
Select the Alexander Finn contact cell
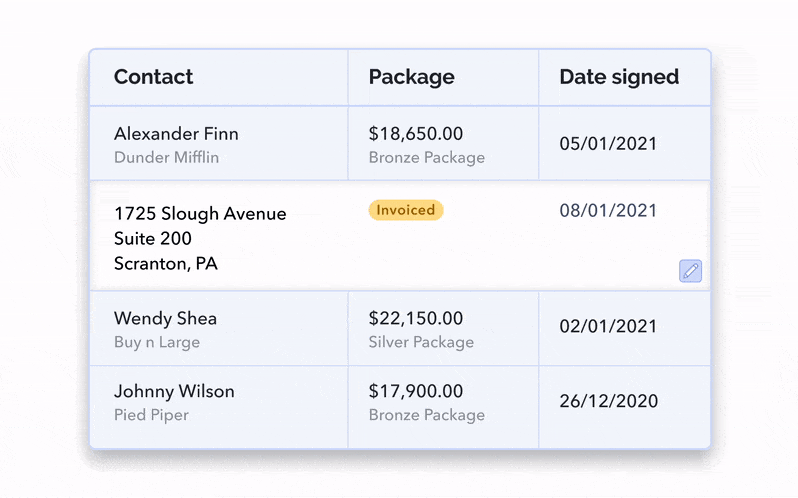[176, 134]
